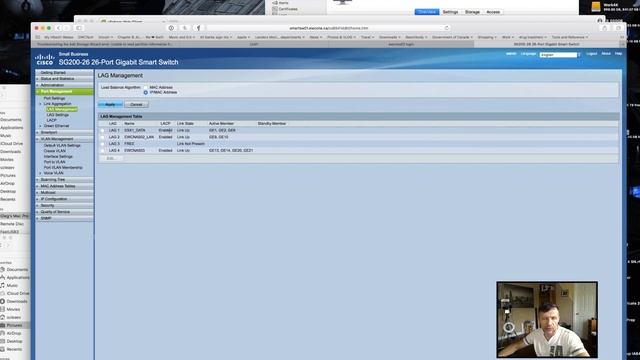This screenshot has height=360, width=640.
Task: Click the Safari address bar
Action: point(329,28)
